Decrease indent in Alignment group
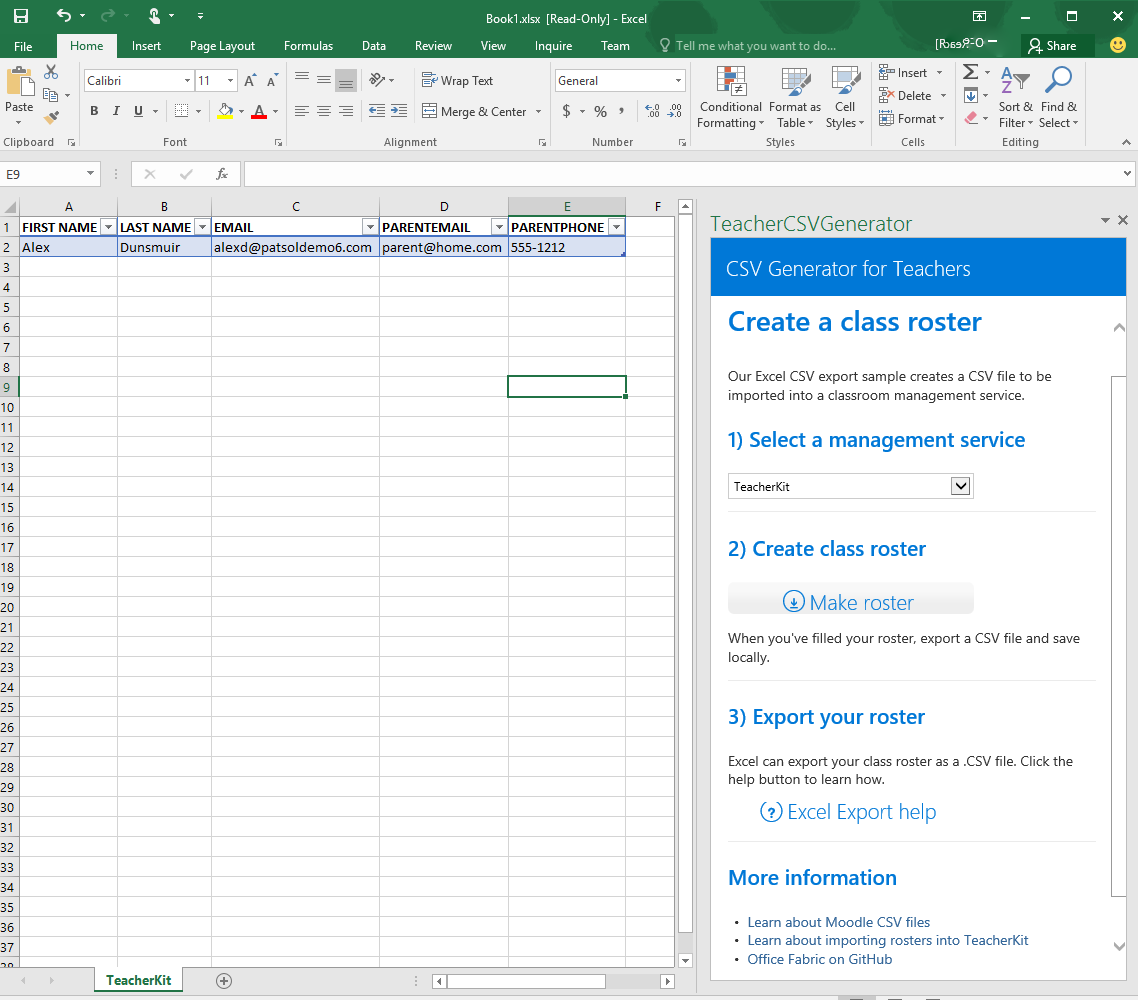This screenshot has width=1138, height=1000. (x=377, y=111)
